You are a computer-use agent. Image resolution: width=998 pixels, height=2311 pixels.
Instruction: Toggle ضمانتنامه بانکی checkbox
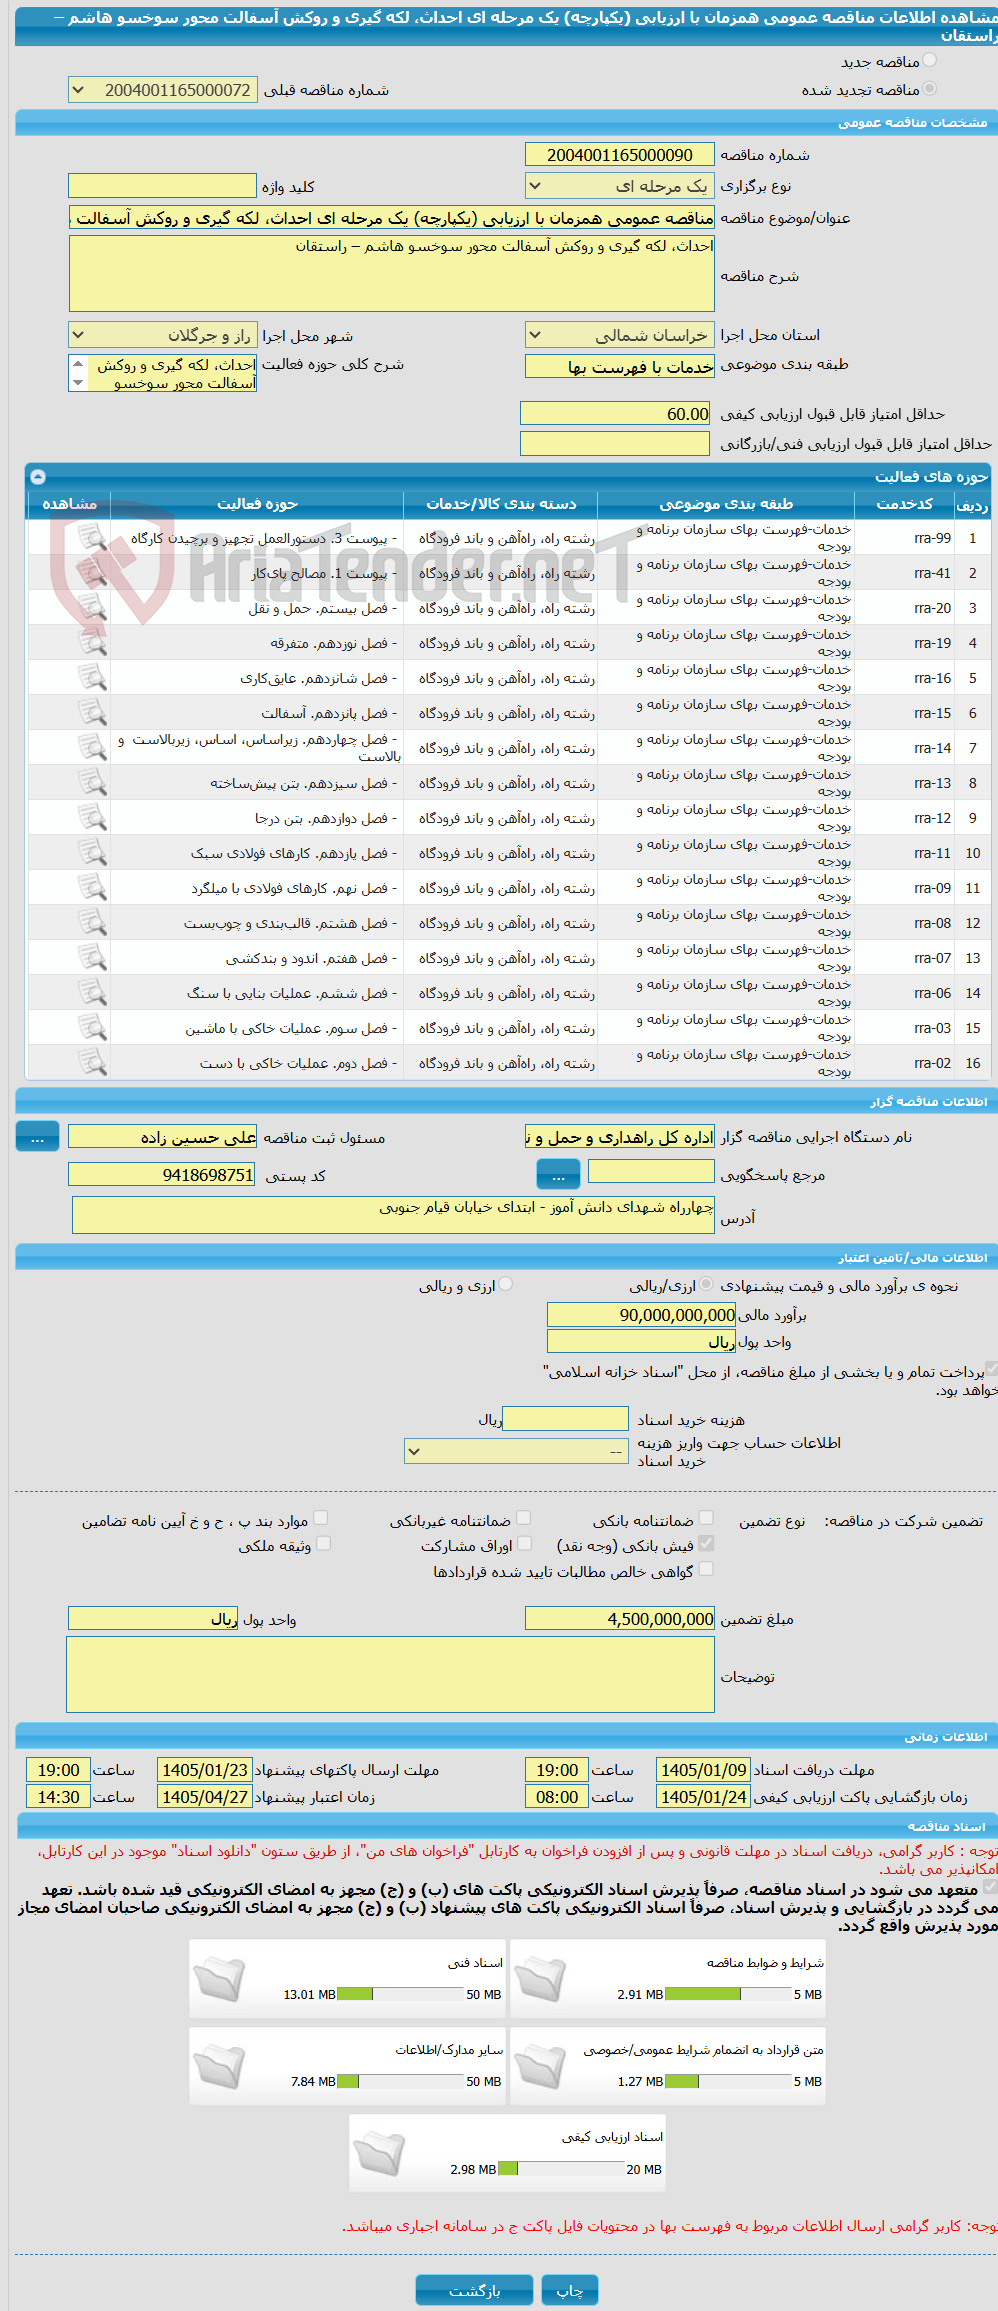(706, 1519)
